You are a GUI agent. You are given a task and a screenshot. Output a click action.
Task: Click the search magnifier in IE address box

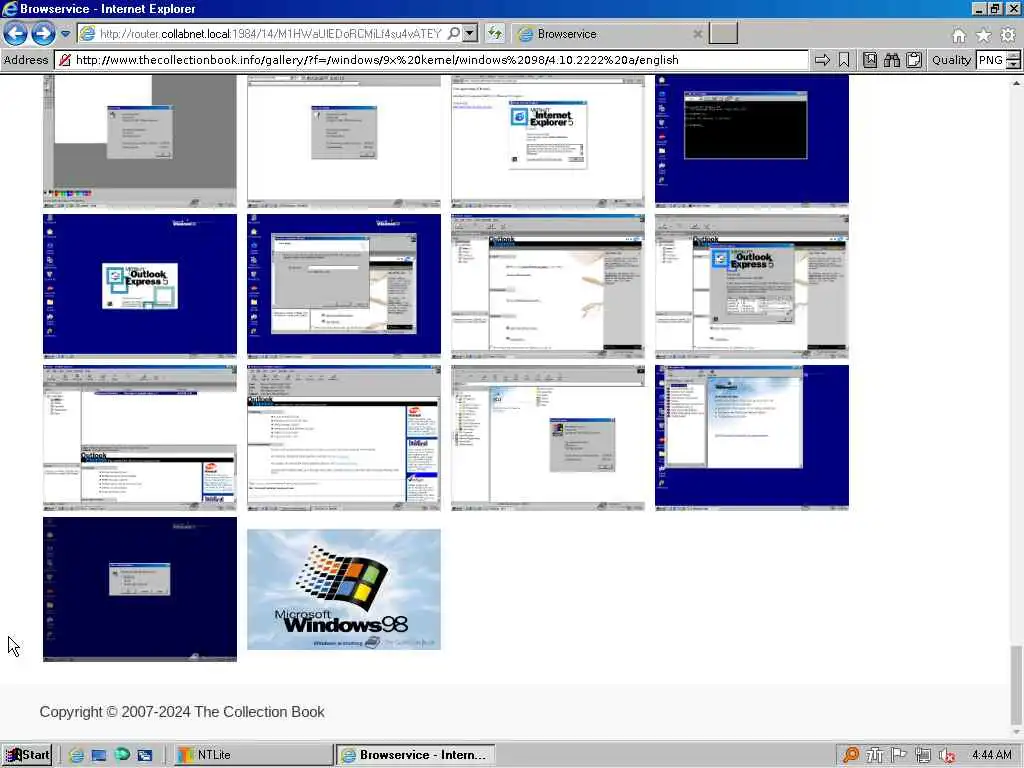[454, 33]
